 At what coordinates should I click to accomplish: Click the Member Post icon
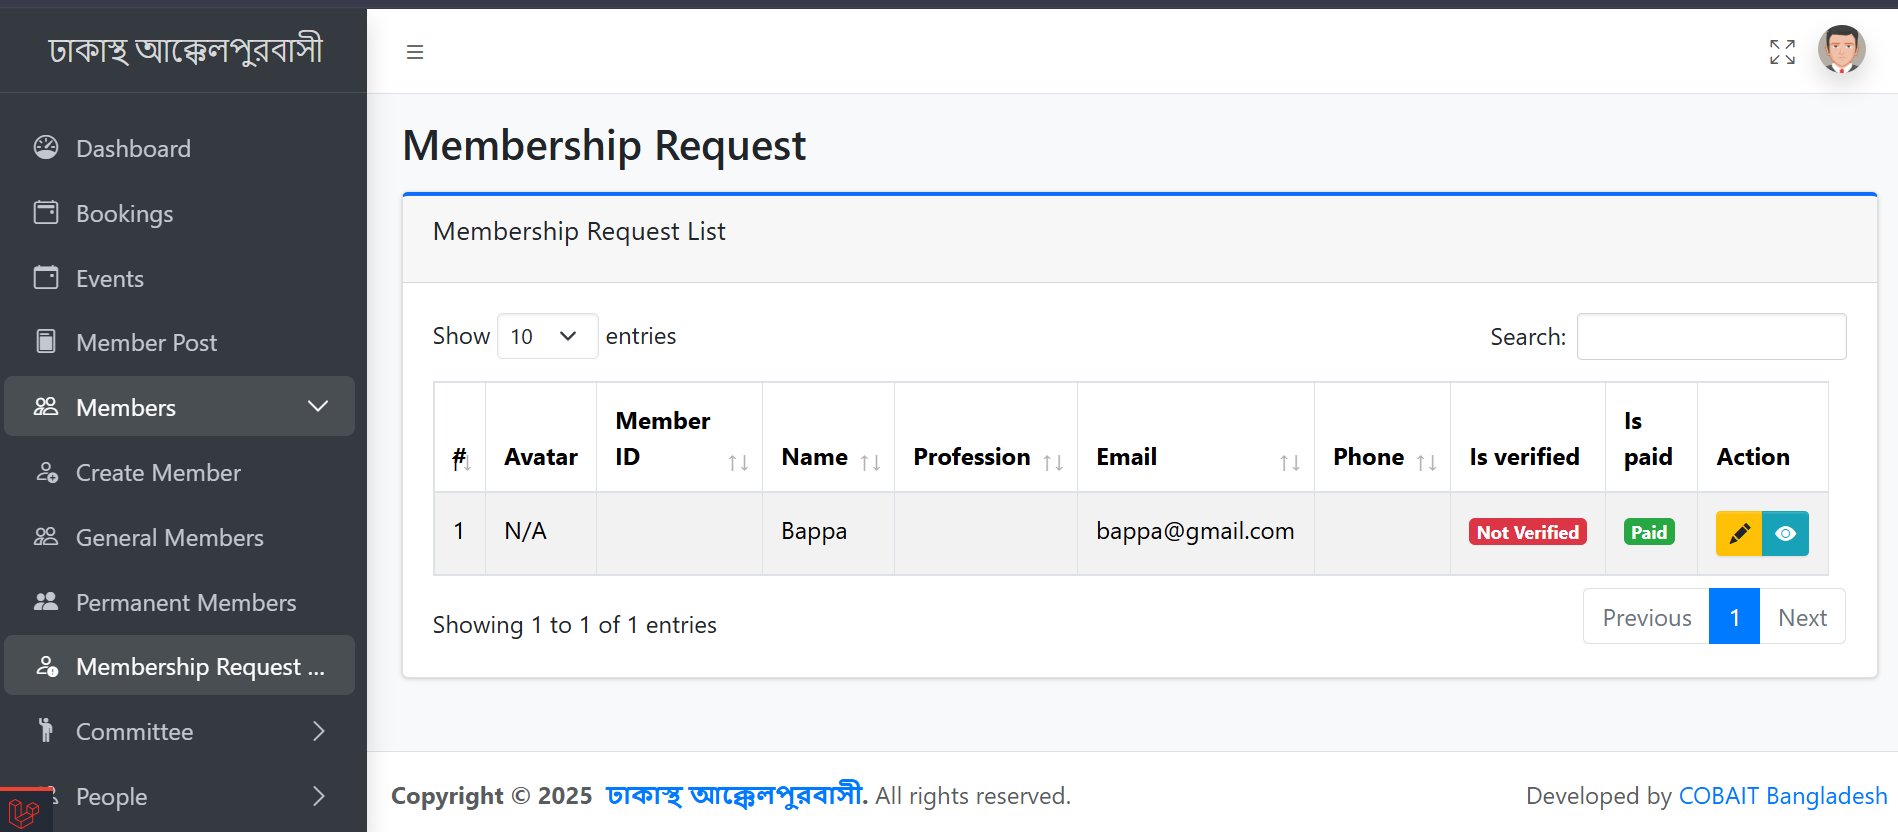(x=46, y=342)
